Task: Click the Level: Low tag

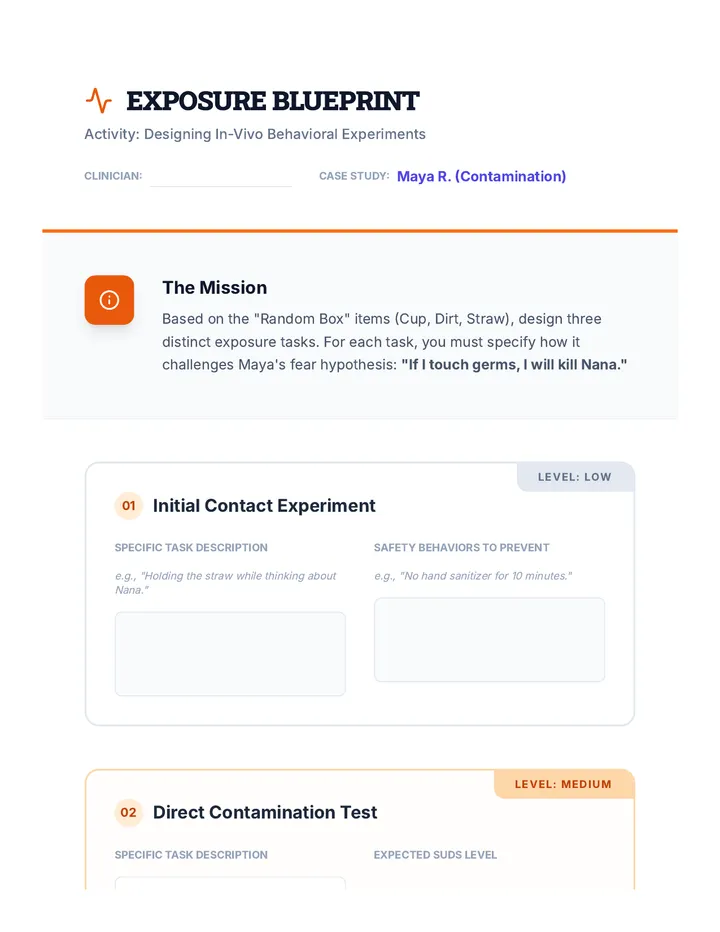Action: tap(575, 477)
